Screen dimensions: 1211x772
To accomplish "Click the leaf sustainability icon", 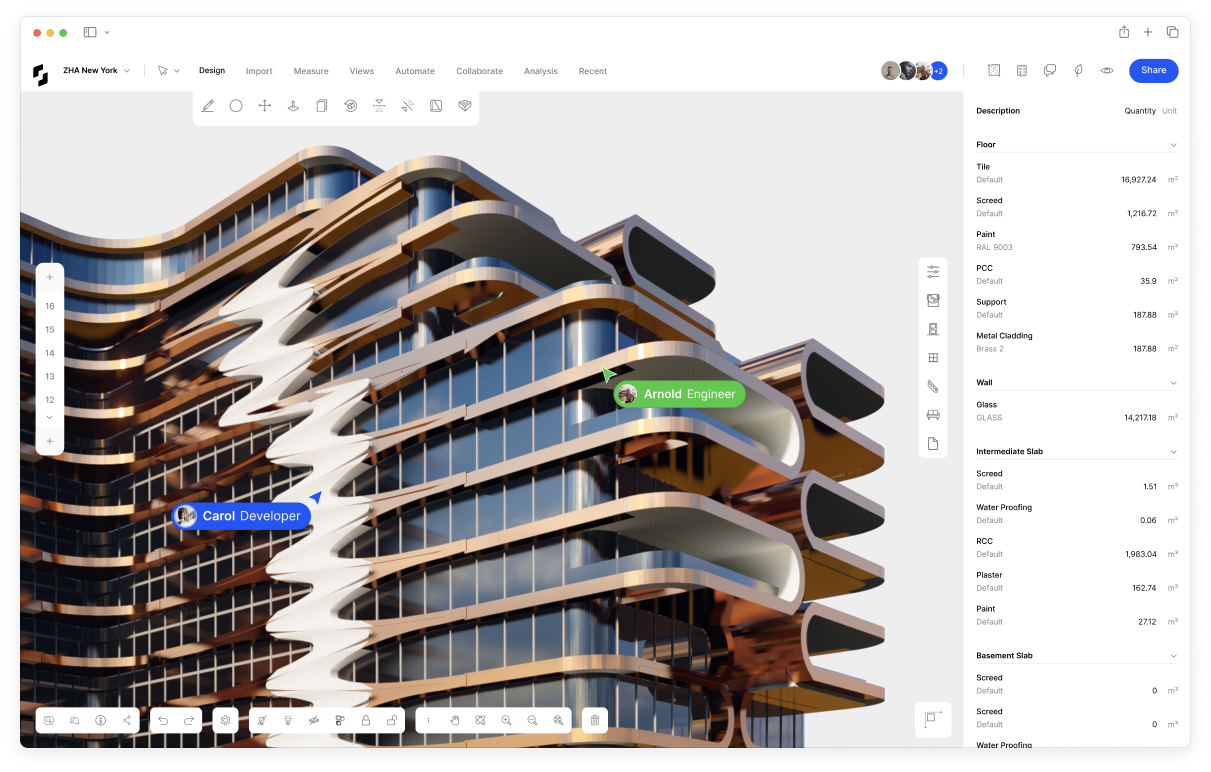I will tap(1078, 71).
